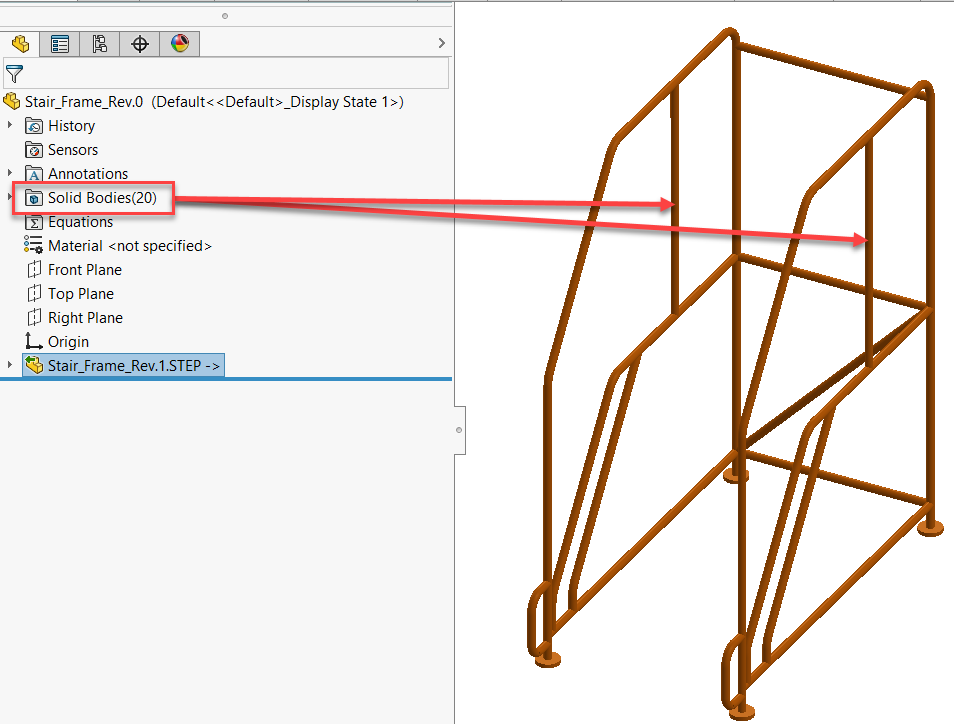Click into the feature tree filter field
The height and width of the screenshot is (724, 954).
[226, 74]
